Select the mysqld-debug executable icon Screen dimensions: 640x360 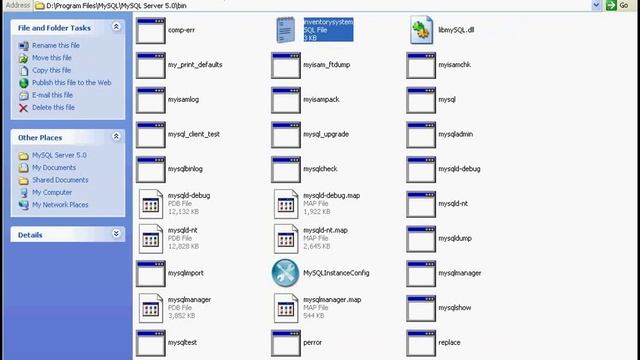(421, 169)
